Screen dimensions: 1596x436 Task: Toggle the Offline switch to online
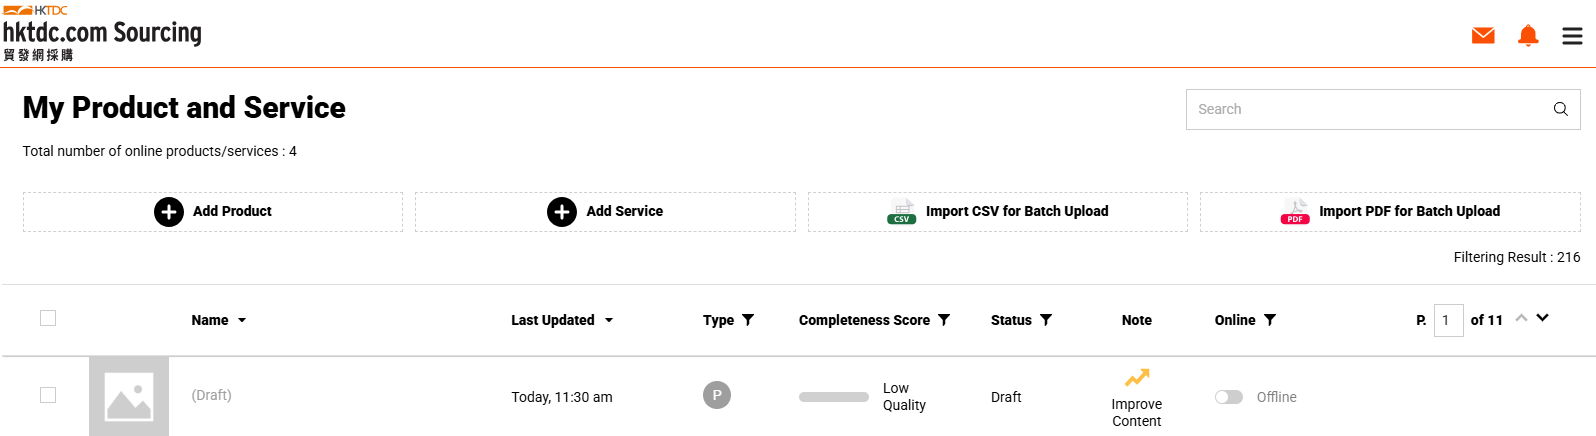pyautogui.click(x=1229, y=397)
